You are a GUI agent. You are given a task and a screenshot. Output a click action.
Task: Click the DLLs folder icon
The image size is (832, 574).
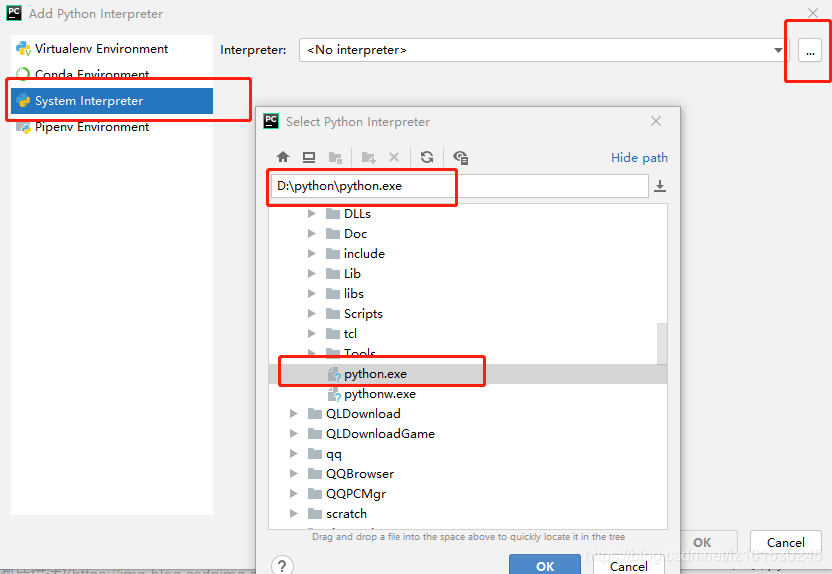click(x=333, y=214)
